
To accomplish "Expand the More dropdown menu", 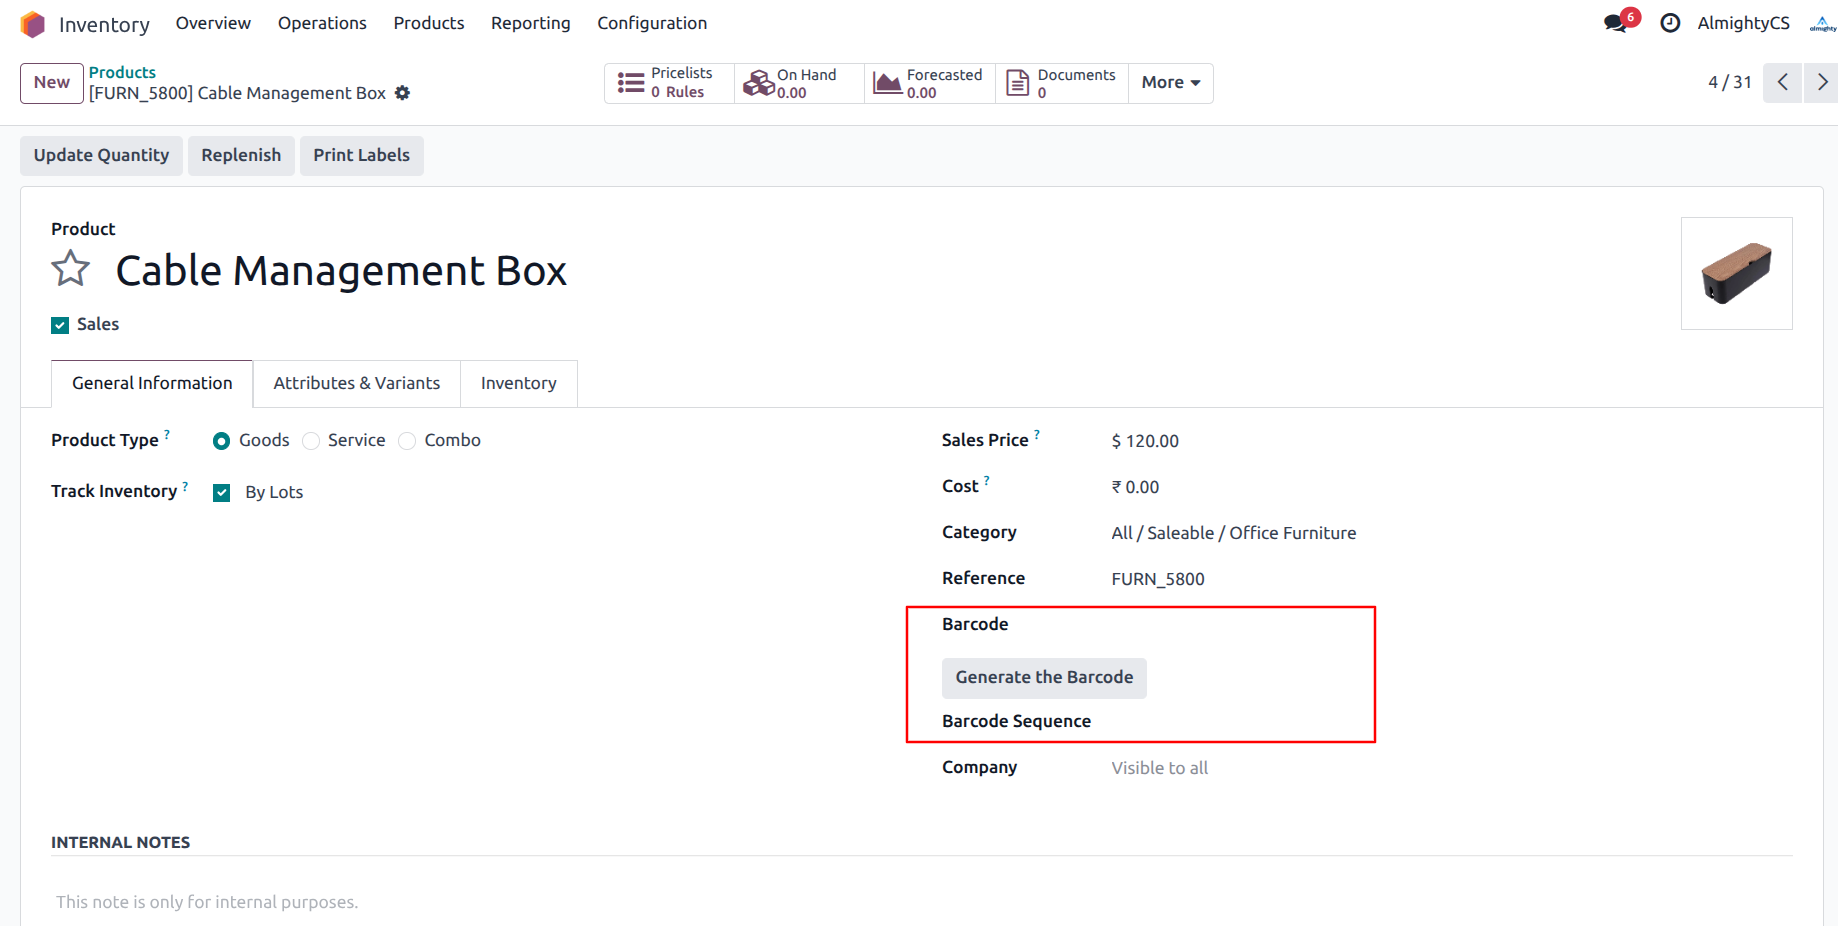I will [x=1170, y=83].
